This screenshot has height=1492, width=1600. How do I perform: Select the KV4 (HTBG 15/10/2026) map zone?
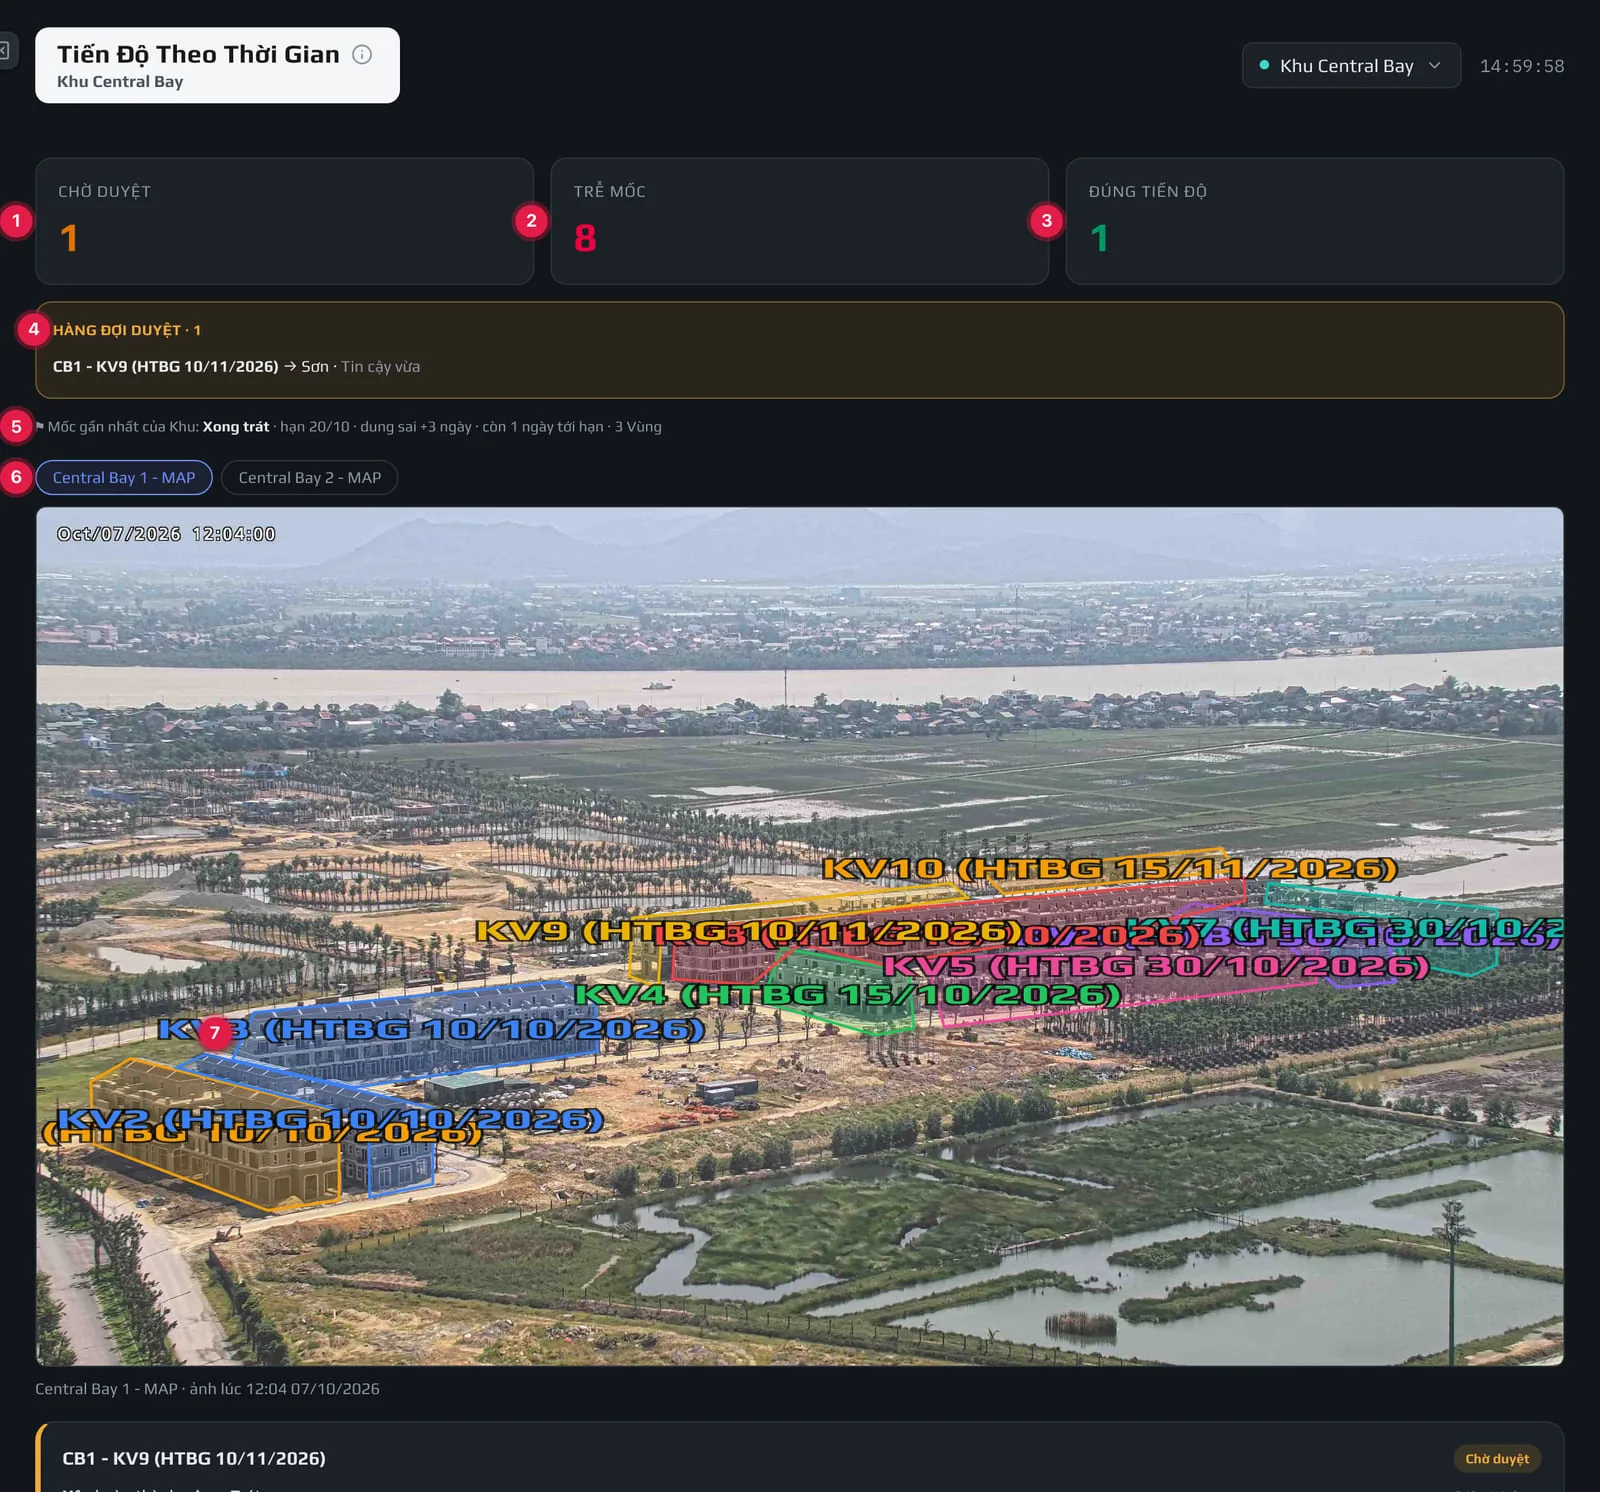848,995
